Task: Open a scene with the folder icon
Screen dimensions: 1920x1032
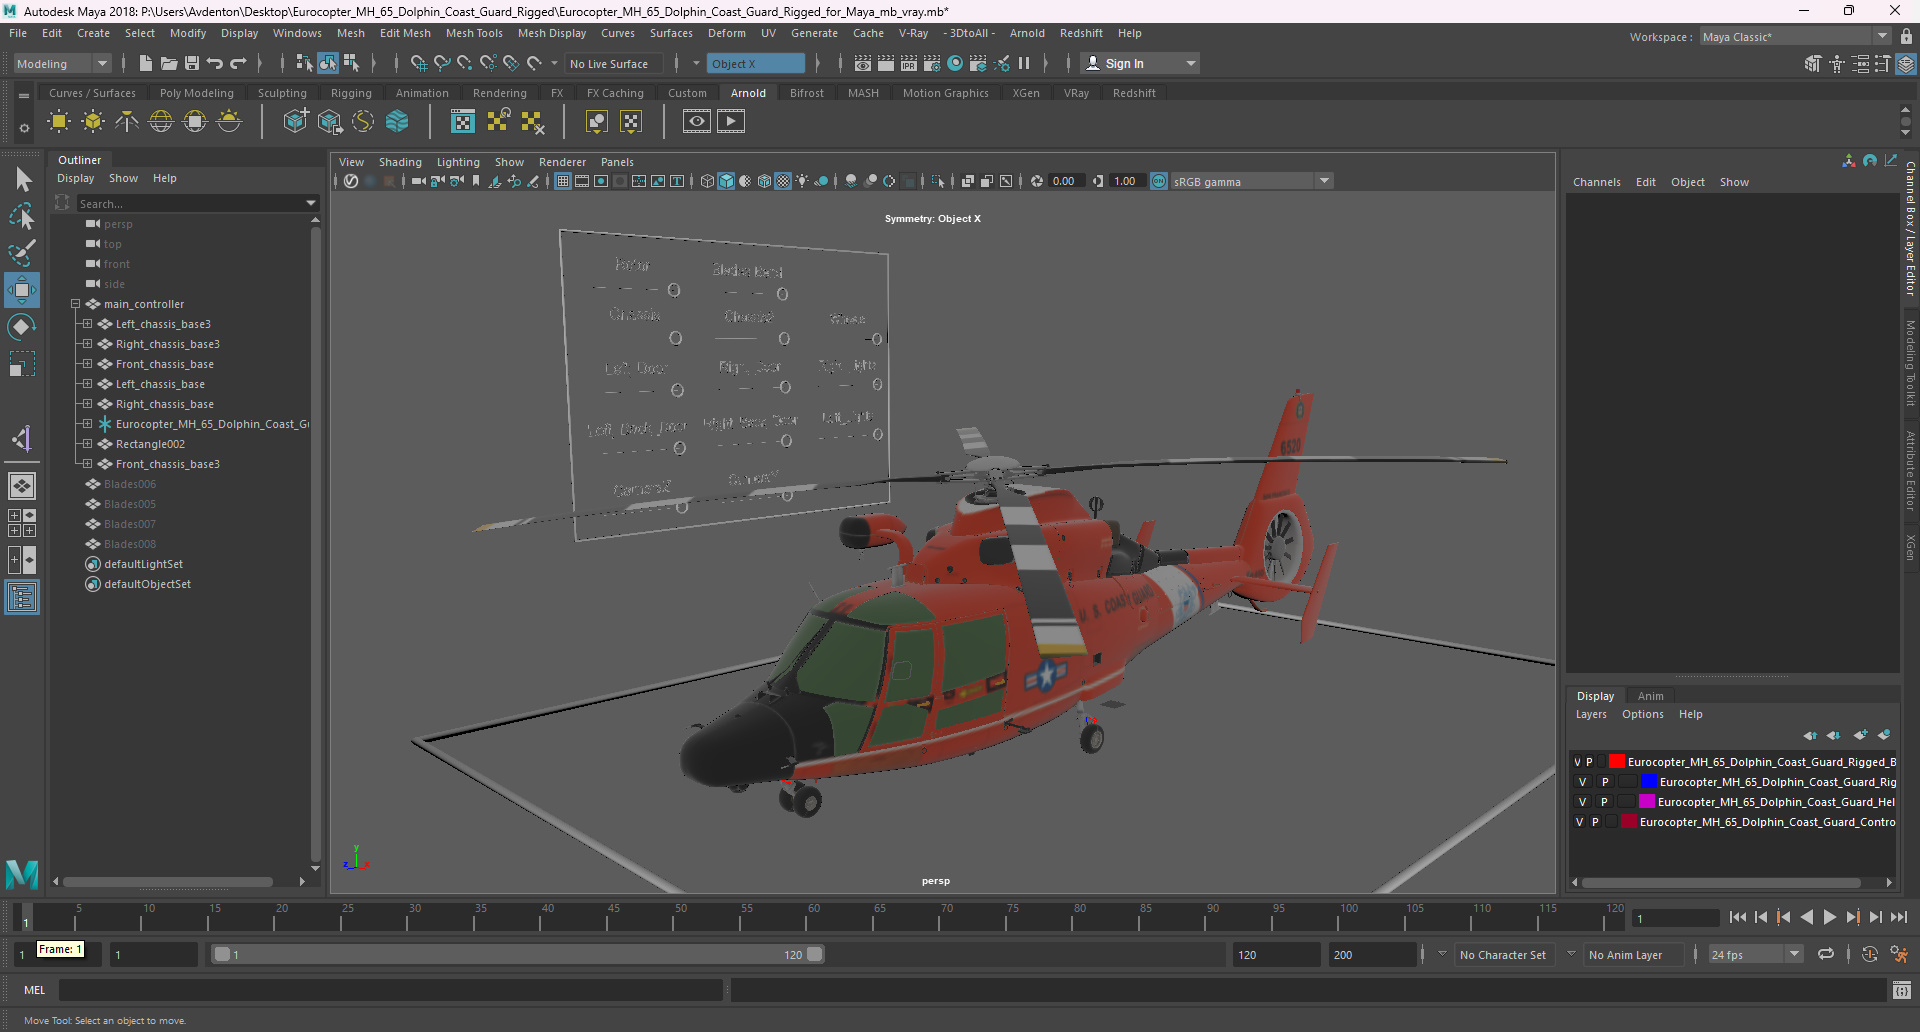Action: 169,63
